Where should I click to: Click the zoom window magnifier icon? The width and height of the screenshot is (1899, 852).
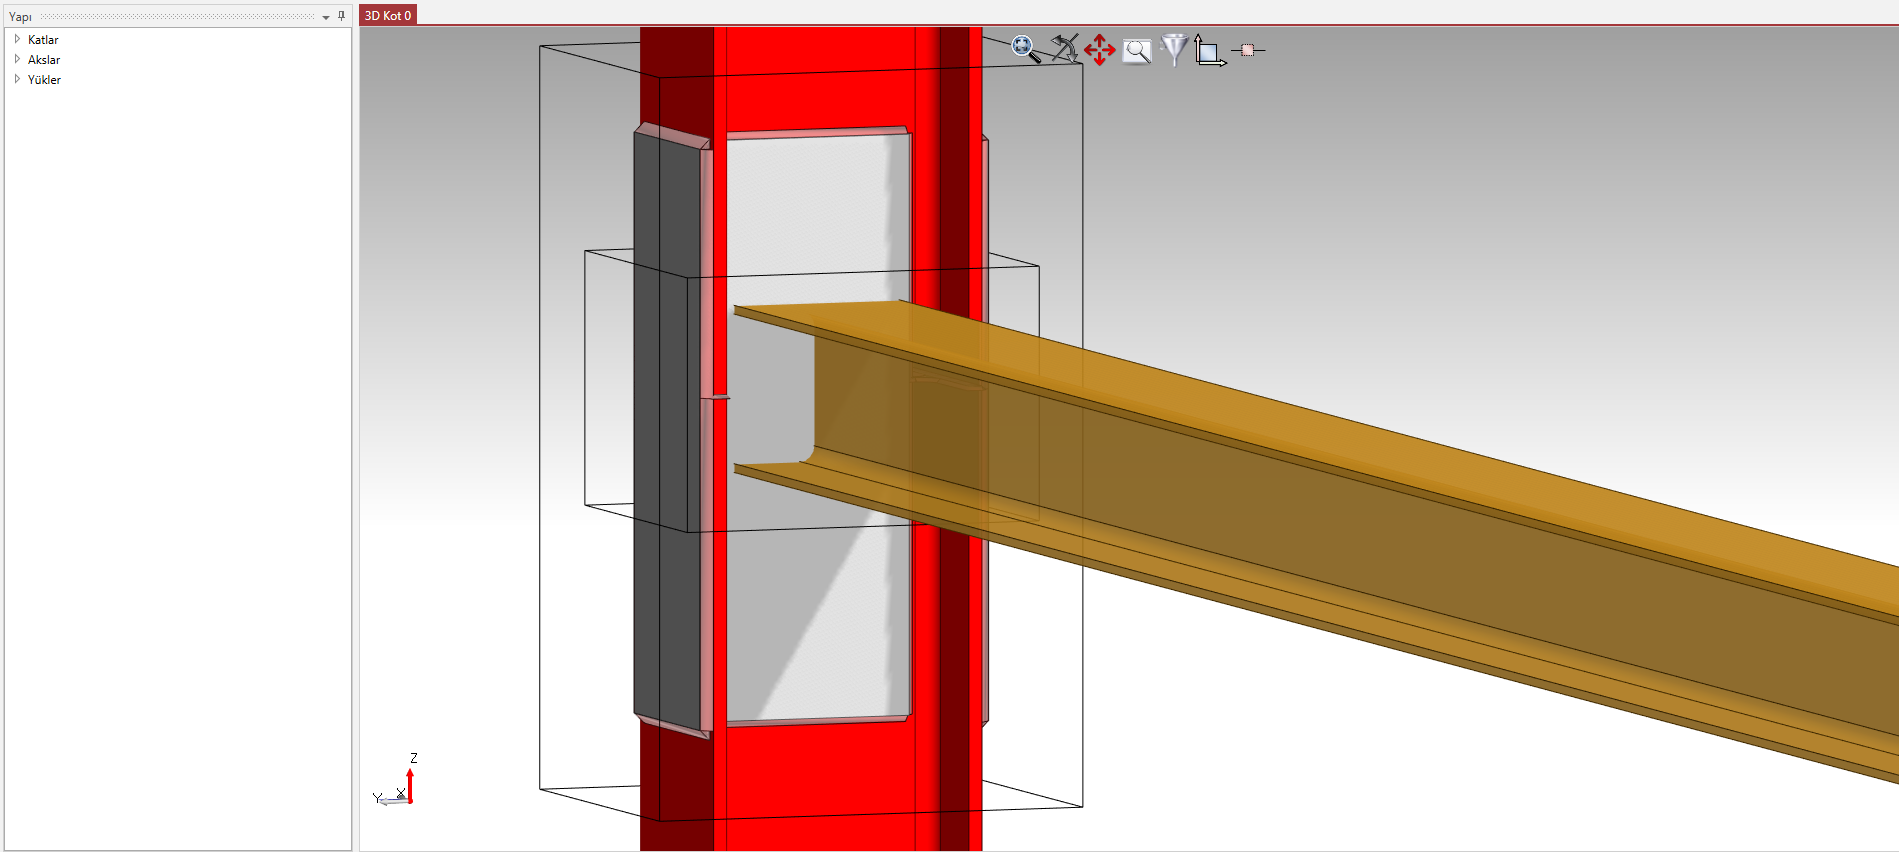coord(1137,51)
